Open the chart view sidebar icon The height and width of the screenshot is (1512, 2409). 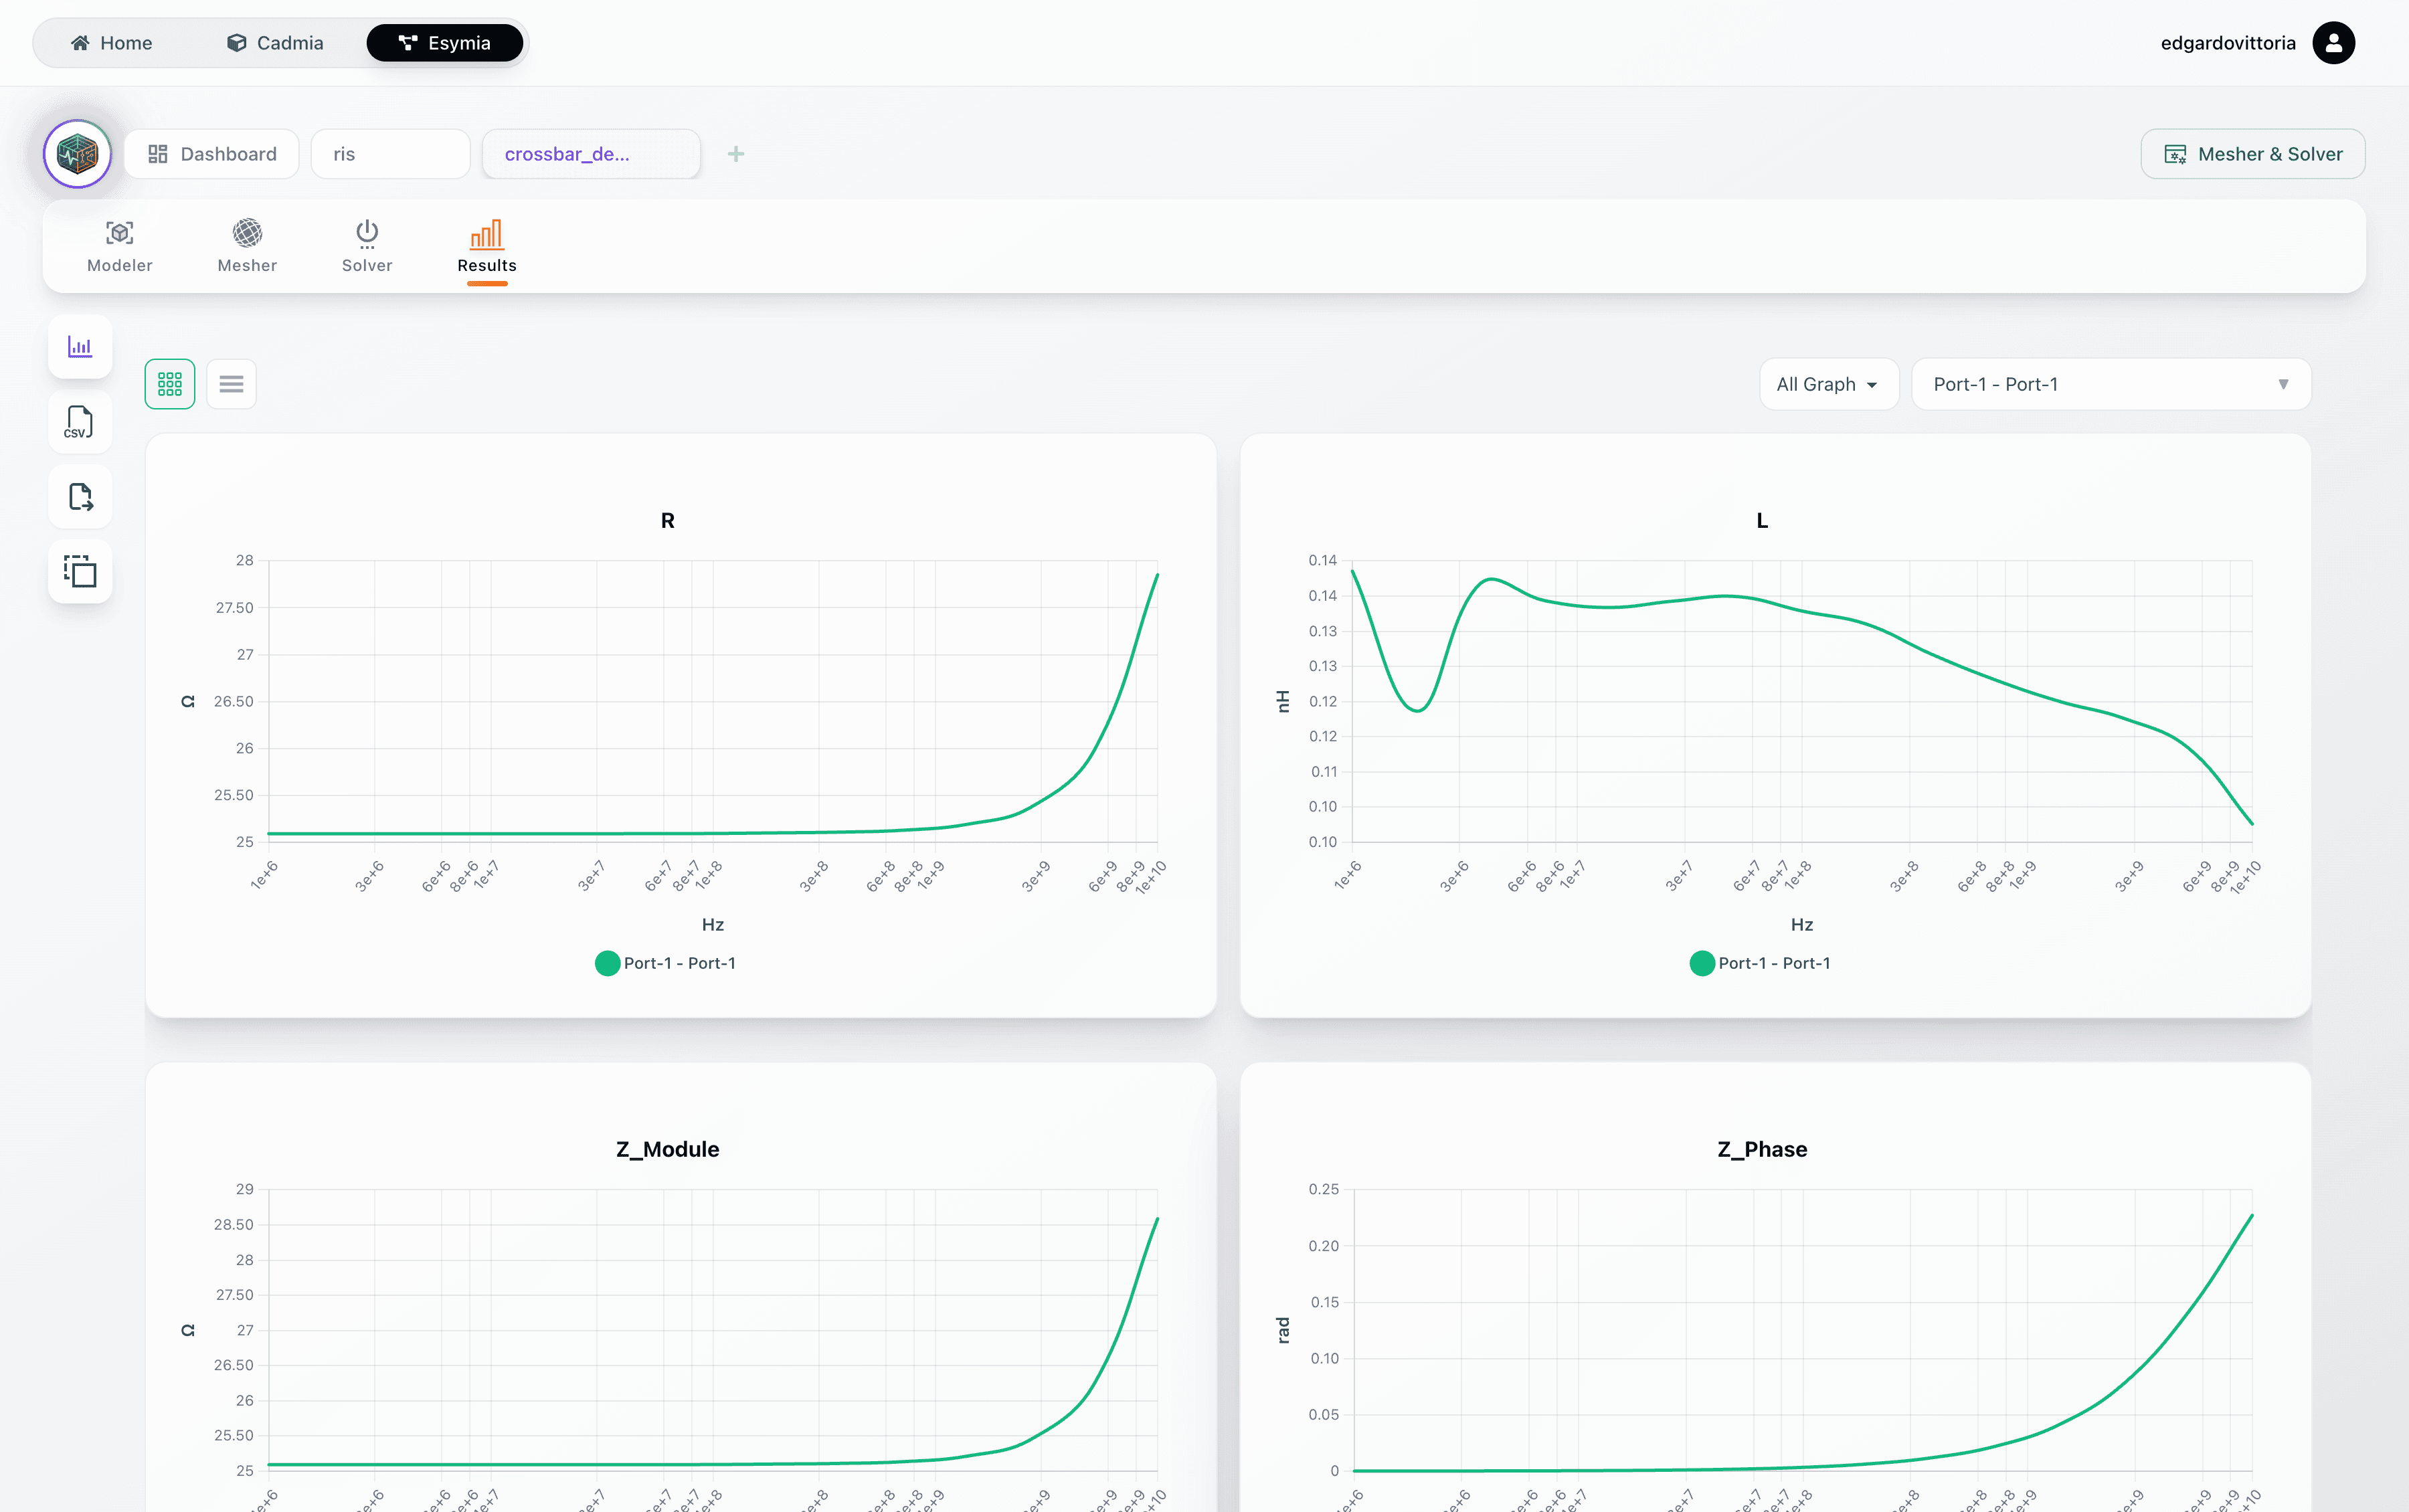pos(80,347)
